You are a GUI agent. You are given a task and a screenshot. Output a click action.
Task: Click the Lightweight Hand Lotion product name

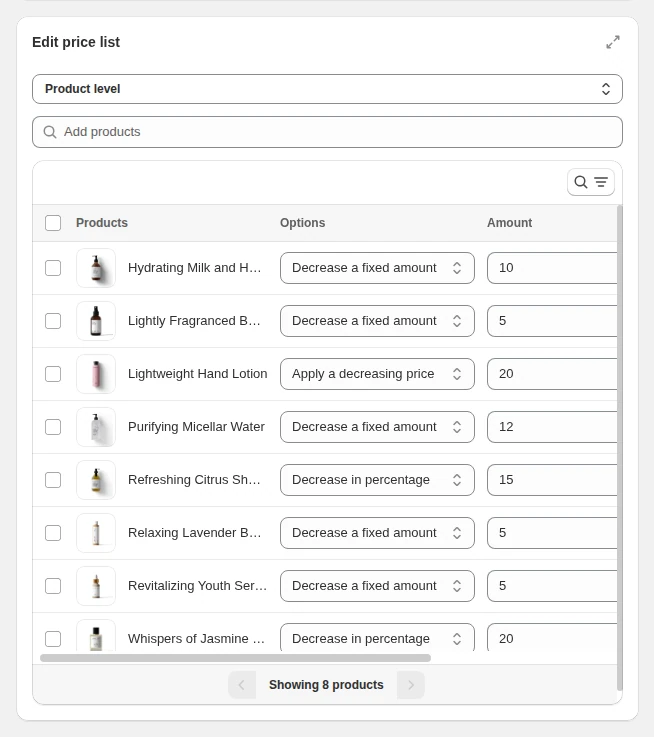click(197, 374)
